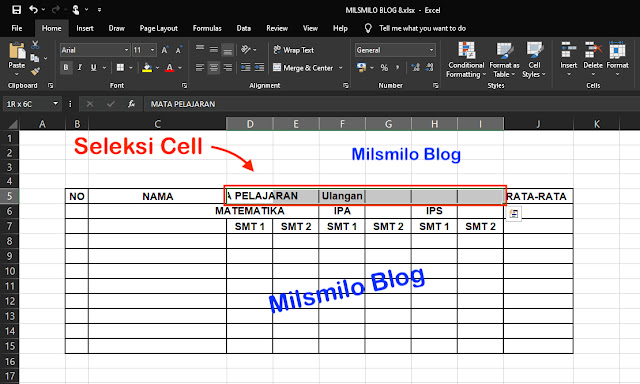The height and width of the screenshot is (384, 640).
Task: Copy the selection with the Copy icon
Action: pyautogui.click(x=35, y=58)
